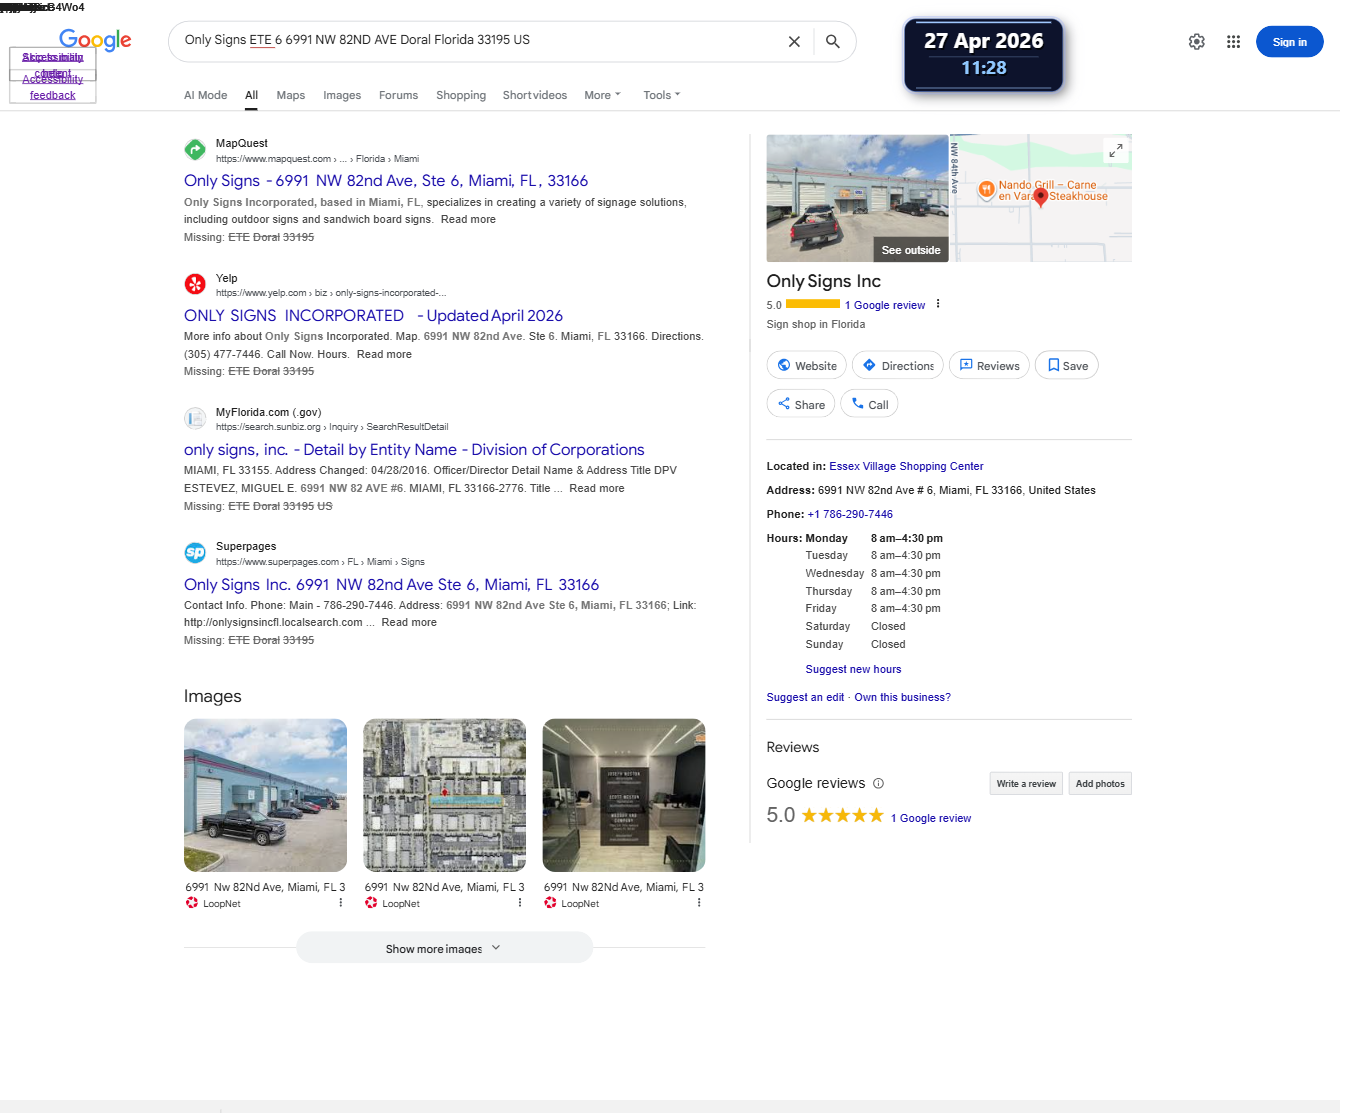Expand Read more on MyFlorida result
Screen dimensions: 1352x1113
pos(597,489)
